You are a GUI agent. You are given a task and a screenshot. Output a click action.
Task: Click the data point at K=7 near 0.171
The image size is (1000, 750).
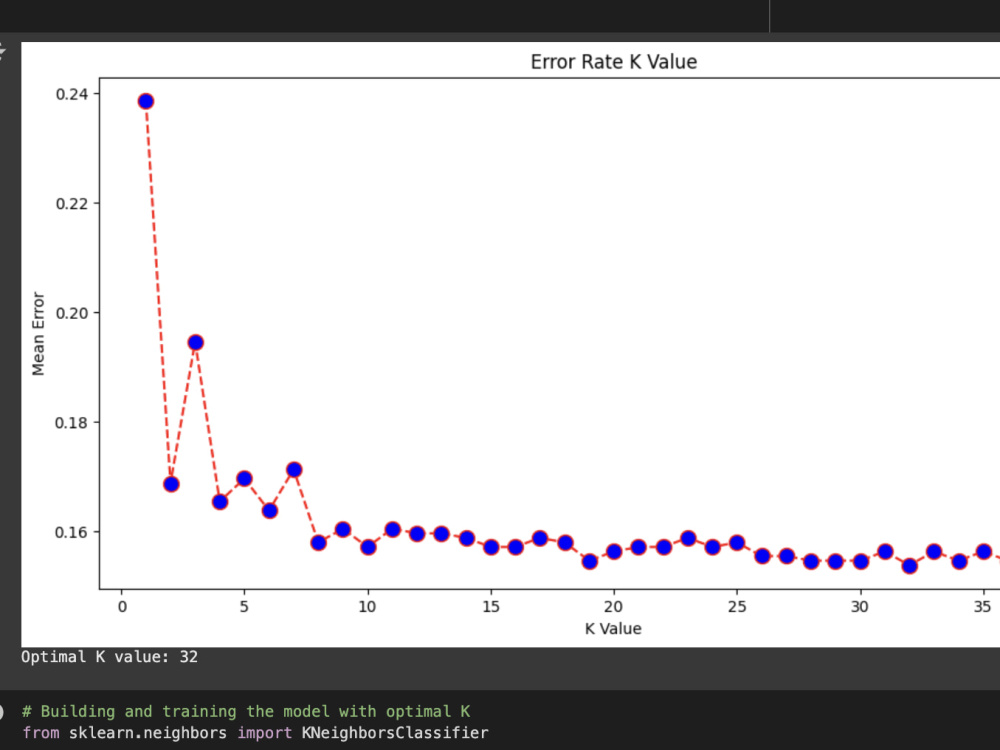point(294,470)
